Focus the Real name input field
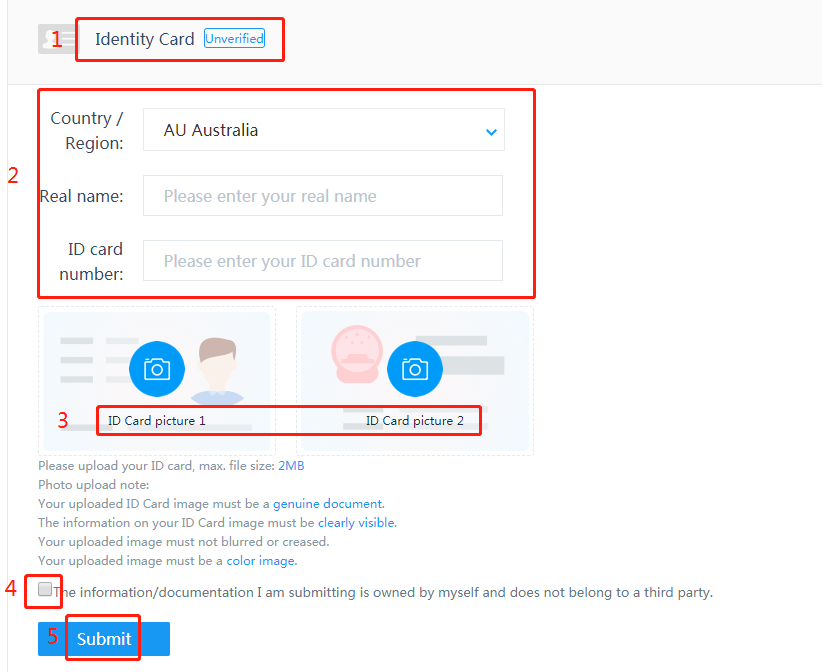The height and width of the screenshot is (672, 822). (x=323, y=196)
